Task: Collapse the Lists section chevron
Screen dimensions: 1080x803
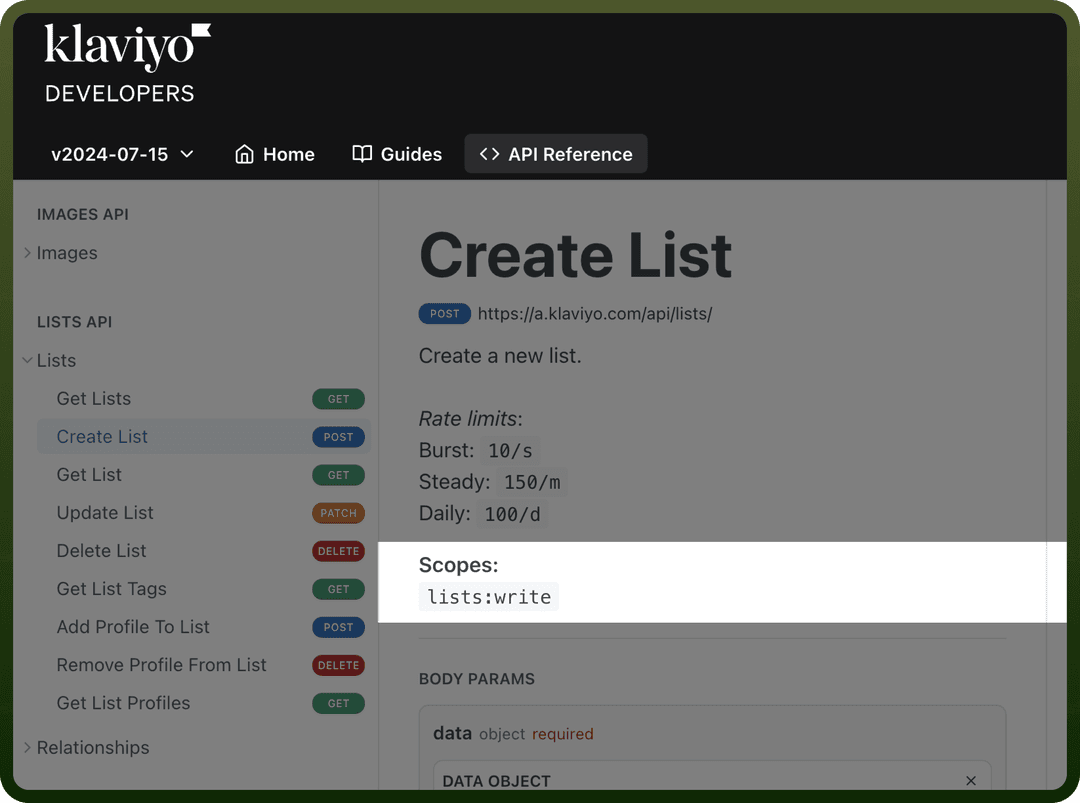Action: [27, 360]
